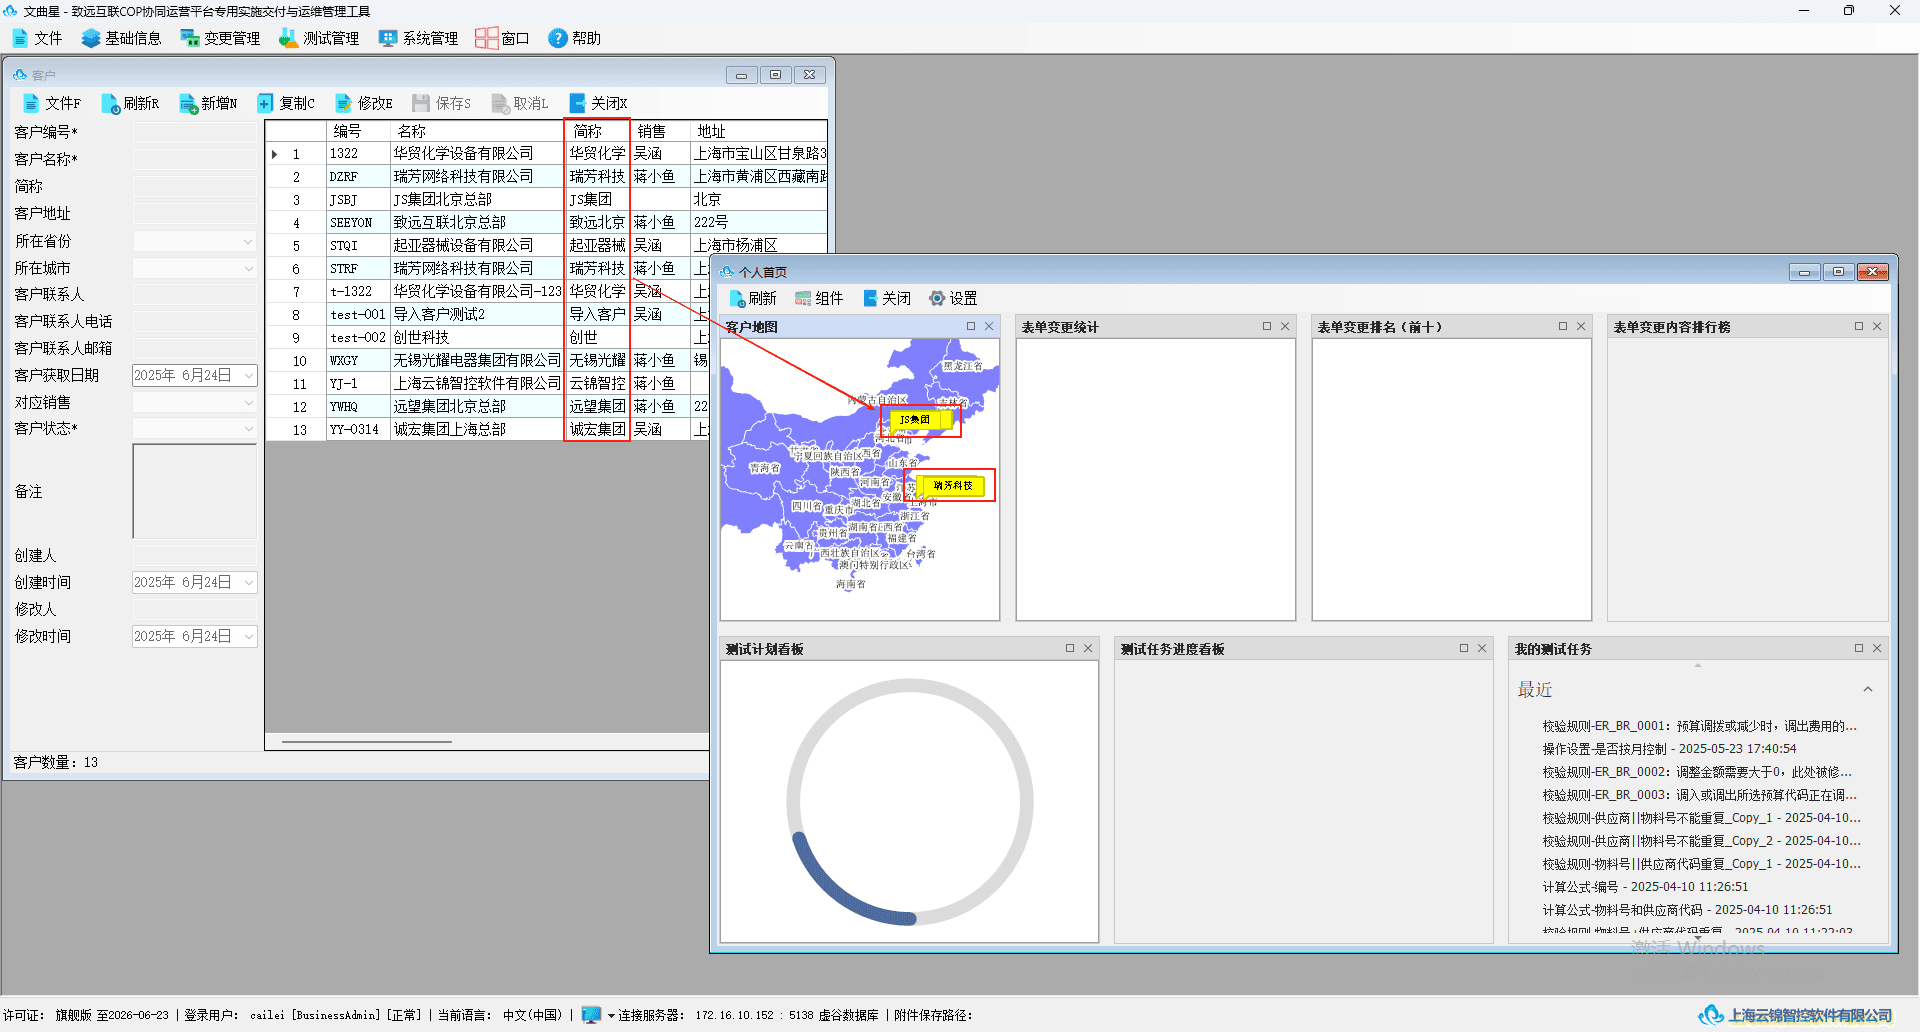
Task: Open the 测试管理 menu
Action: point(319,38)
